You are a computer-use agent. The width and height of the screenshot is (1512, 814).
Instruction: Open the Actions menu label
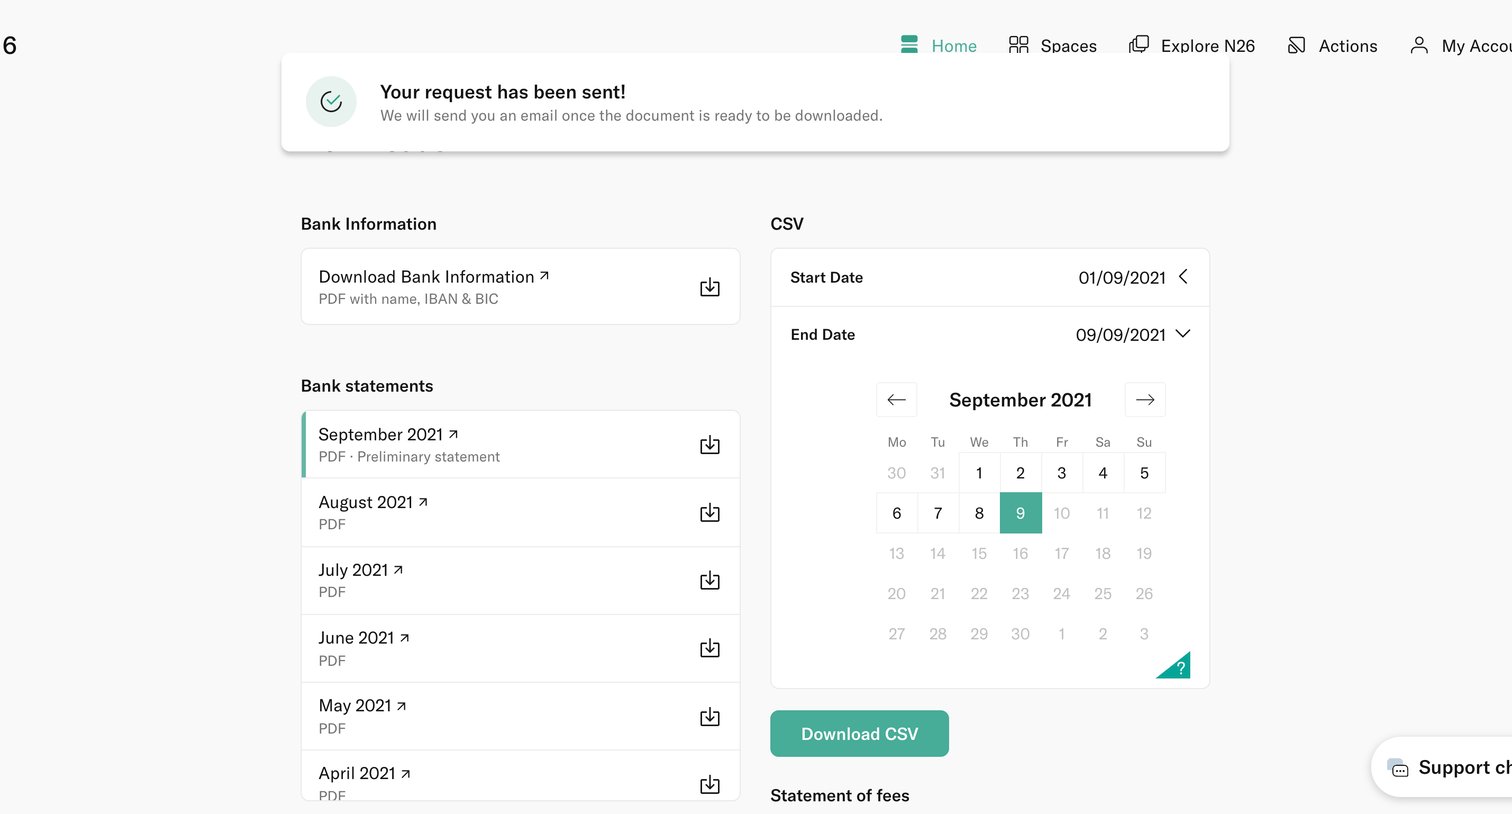(x=1348, y=46)
